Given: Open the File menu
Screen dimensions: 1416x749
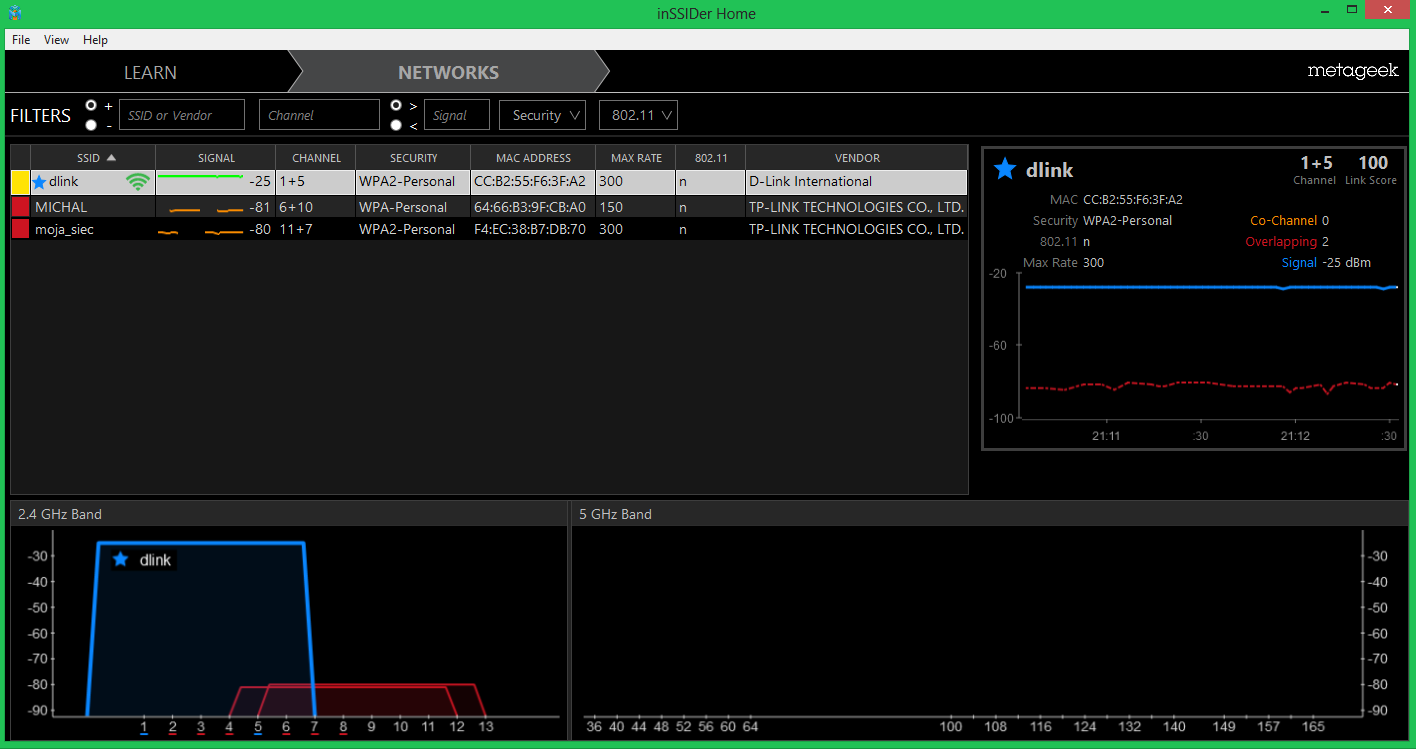Looking at the screenshot, I should (x=21, y=40).
